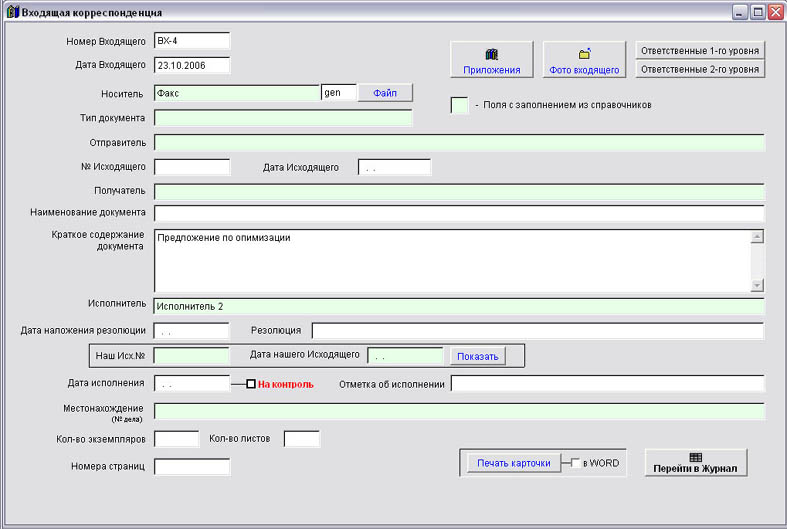Image resolution: width=787 pixels, height=529 pixels.
Task: Open Приложения attachments button
Action: click(x=491, y=60)
